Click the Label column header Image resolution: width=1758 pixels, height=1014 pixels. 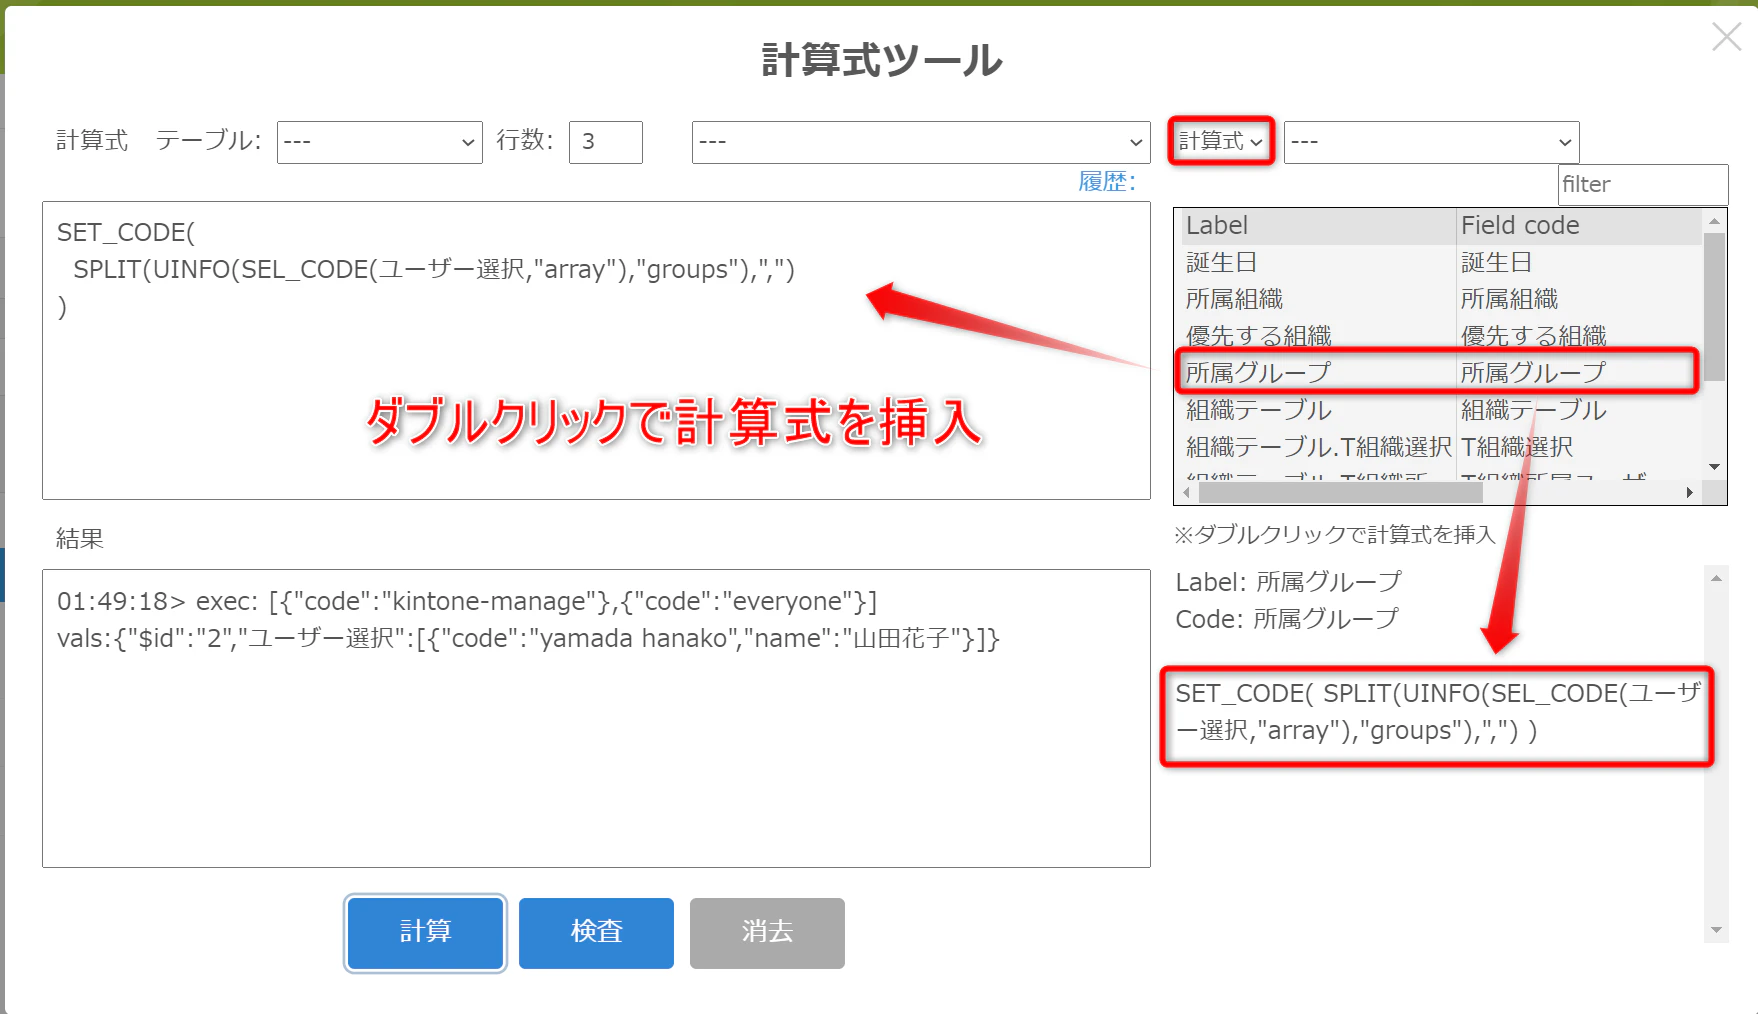pyautogui.click(x=1317, y=226)
